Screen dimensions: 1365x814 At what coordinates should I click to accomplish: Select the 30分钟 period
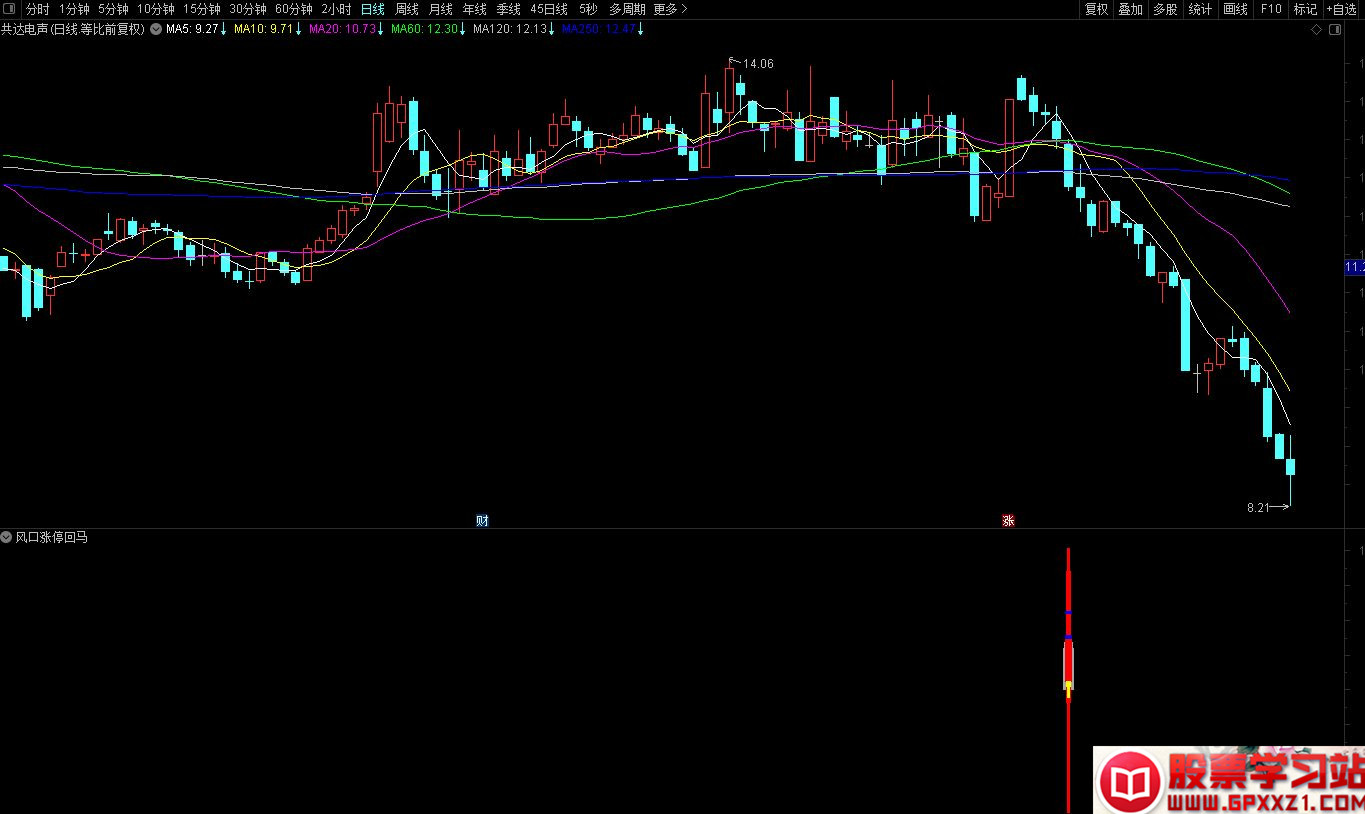click(248, 9)
